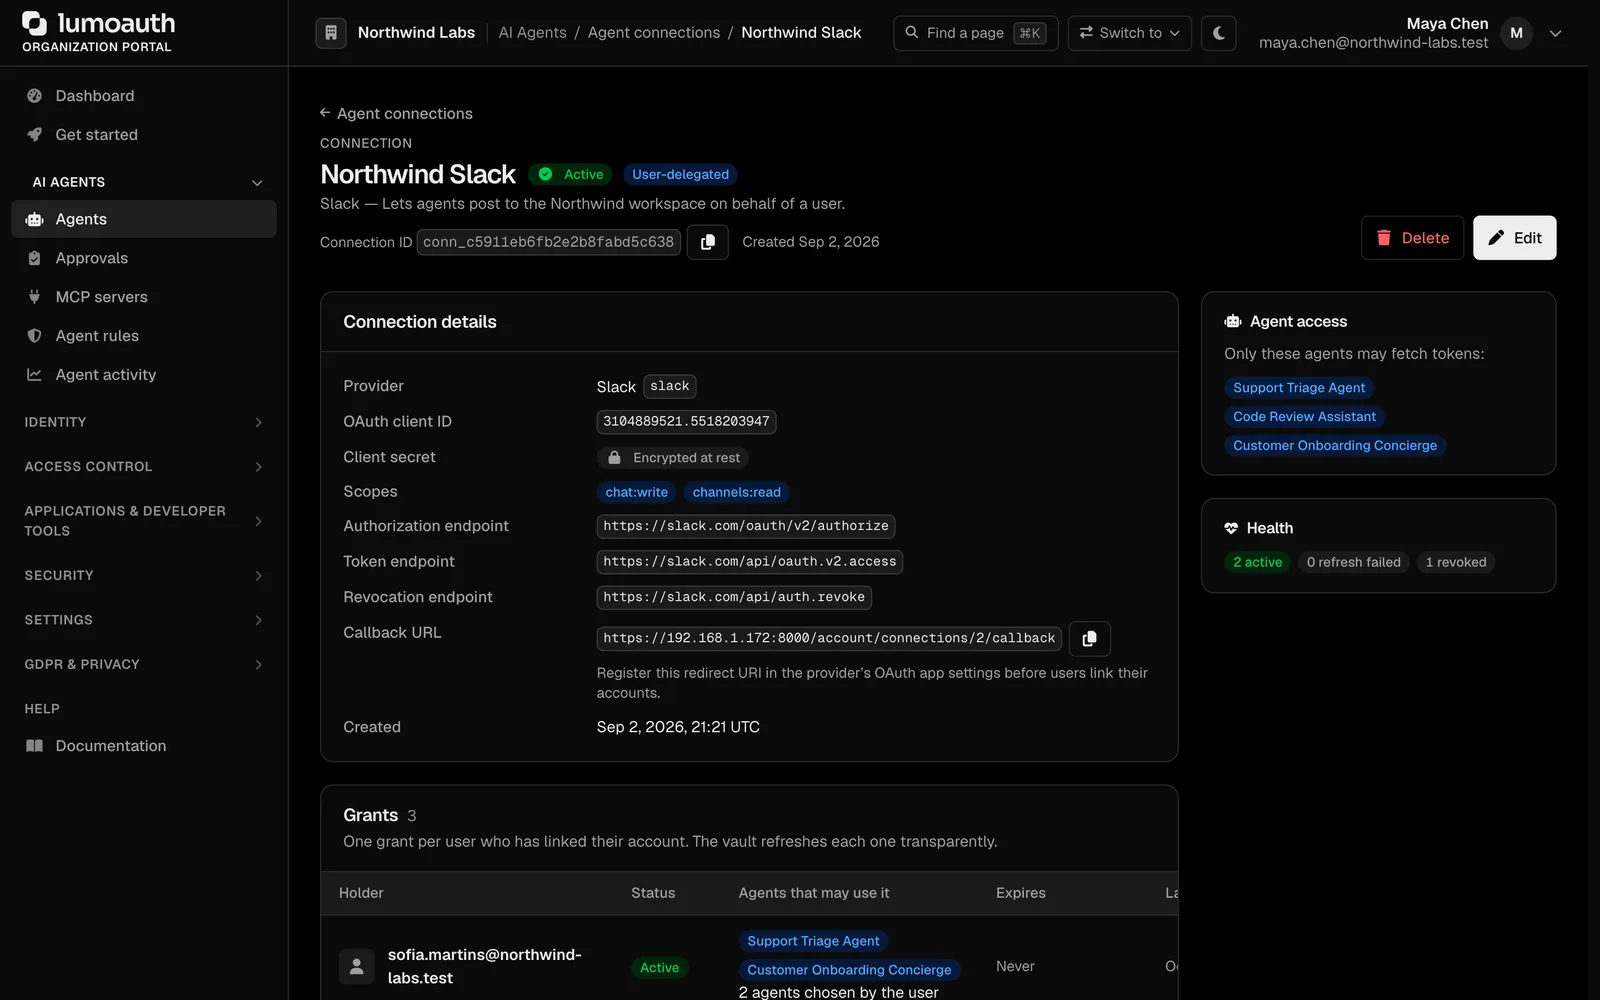Open Agent activity chart icon item
Viewport: 1600px width, 1000px height.
click(x=144, y=375)
